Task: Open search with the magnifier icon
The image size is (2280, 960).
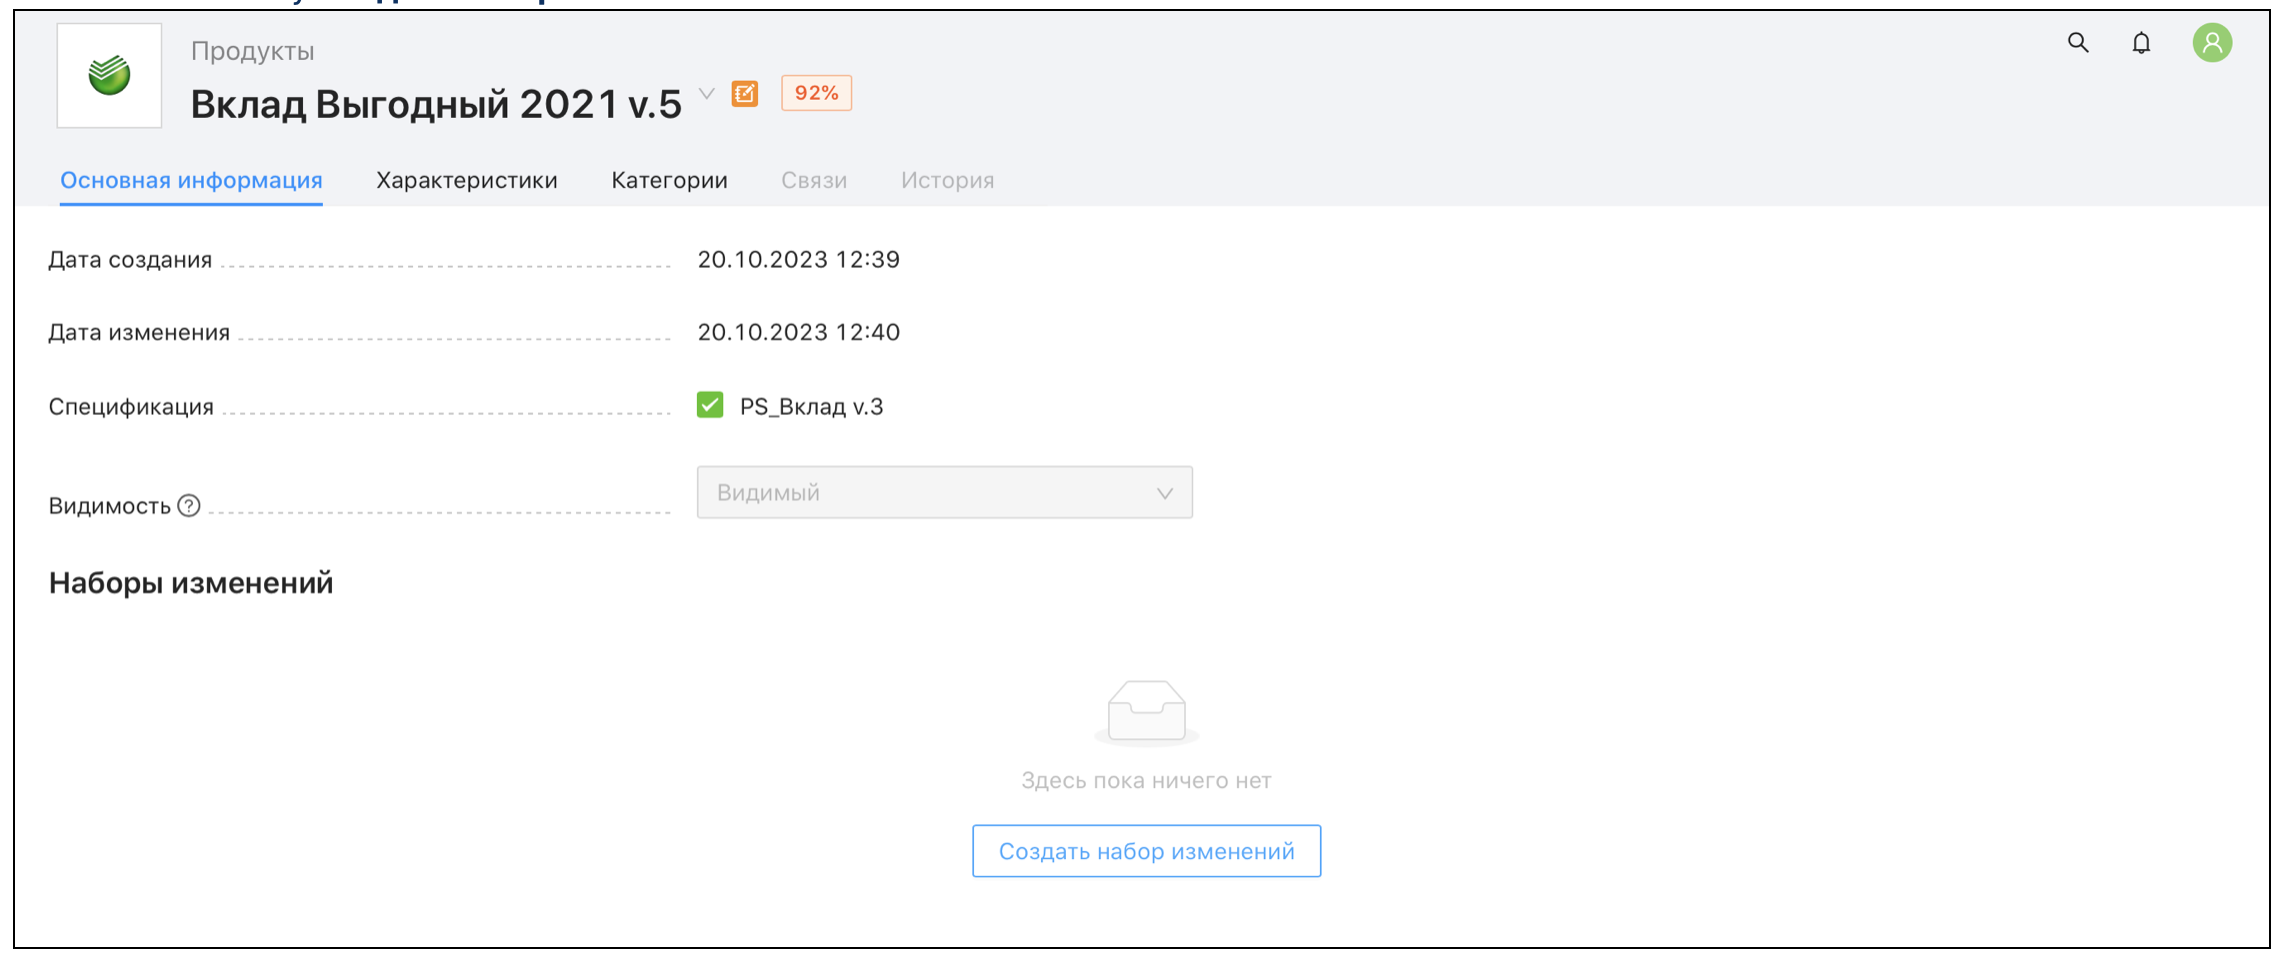Action: click(x=2077, y=43)
